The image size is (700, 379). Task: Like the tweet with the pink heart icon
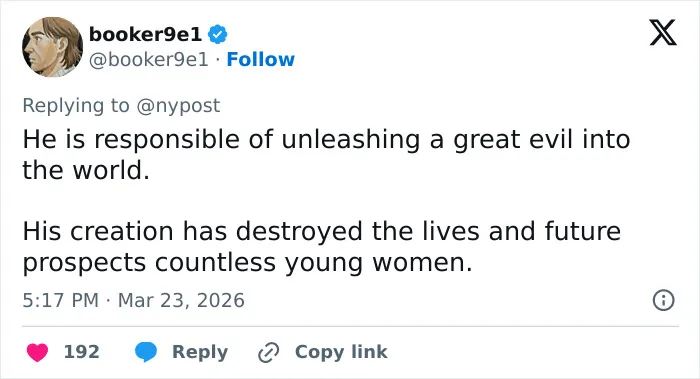pos(38,352)
